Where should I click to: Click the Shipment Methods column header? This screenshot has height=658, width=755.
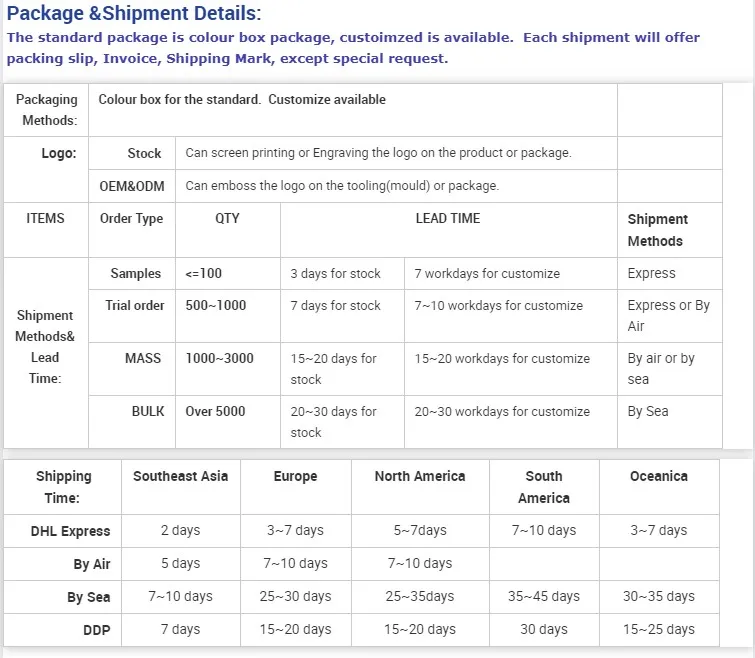click(x=657, y=230)
